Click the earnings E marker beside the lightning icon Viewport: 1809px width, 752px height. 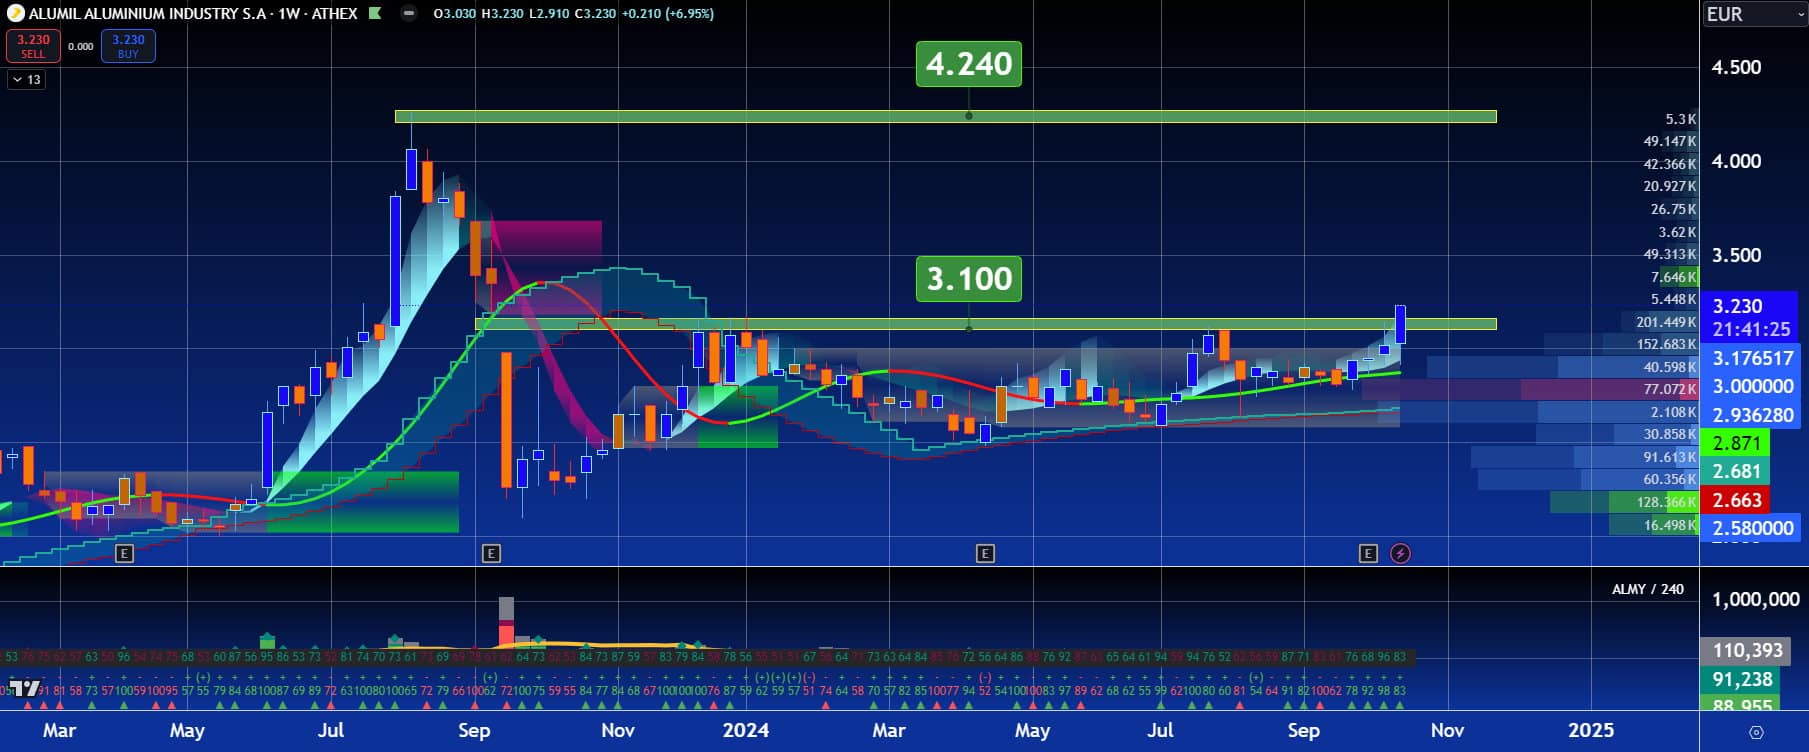(x=1368, y=553)
